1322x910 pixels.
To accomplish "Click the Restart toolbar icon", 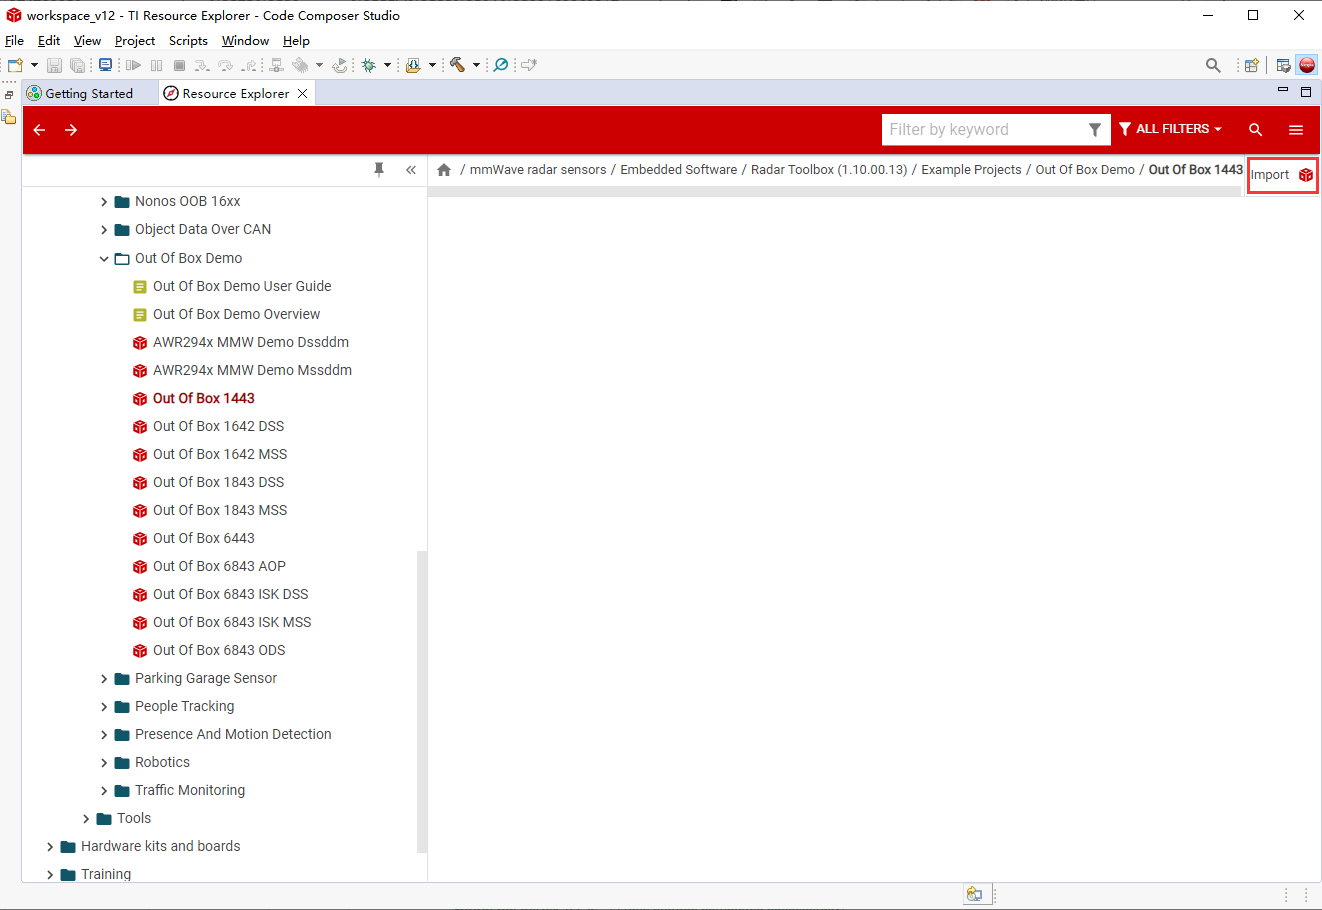I will click(x=340, y=65).
